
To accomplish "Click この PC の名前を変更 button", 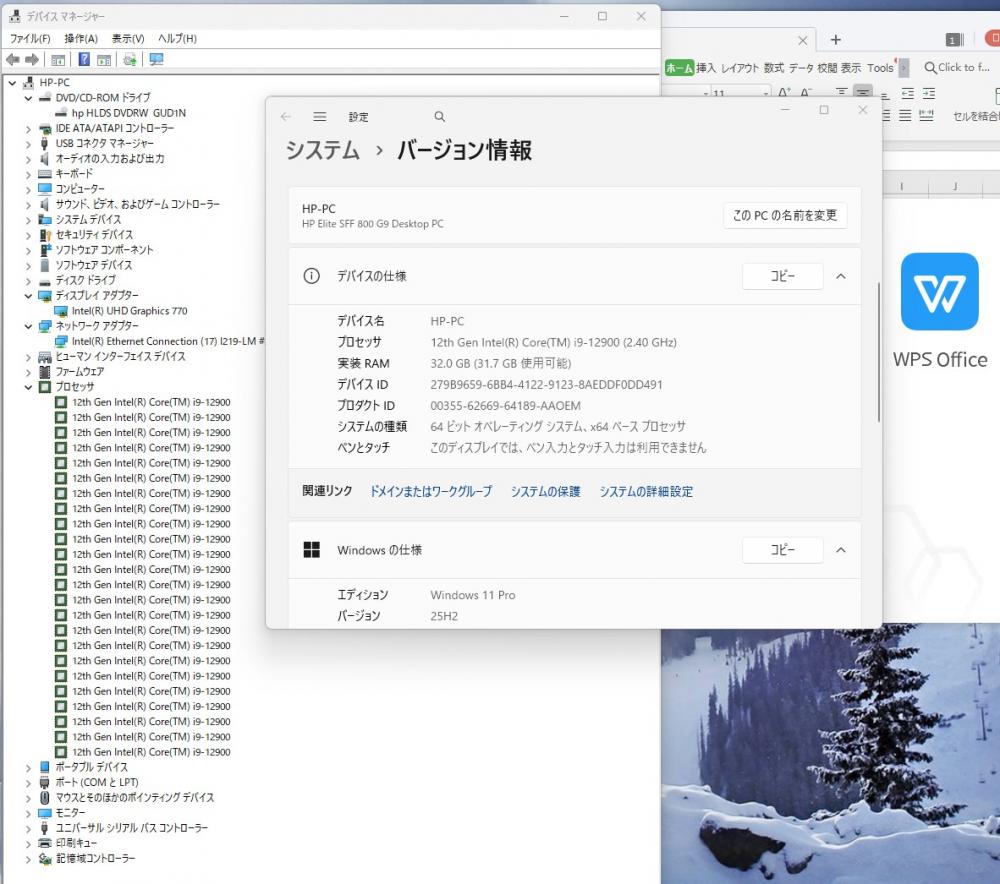I will (784, 216).
